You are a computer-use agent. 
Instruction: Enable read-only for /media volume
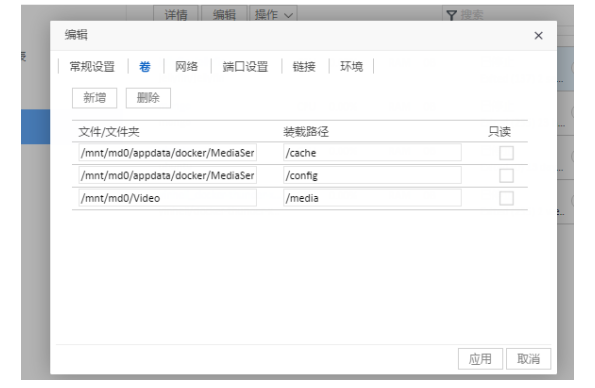[x=506, y=198]
